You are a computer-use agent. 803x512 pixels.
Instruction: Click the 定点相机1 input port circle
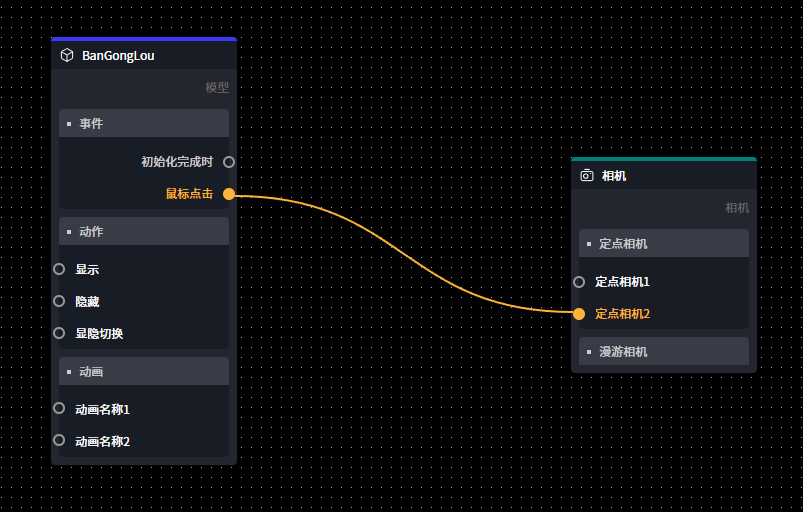(579, 282)
